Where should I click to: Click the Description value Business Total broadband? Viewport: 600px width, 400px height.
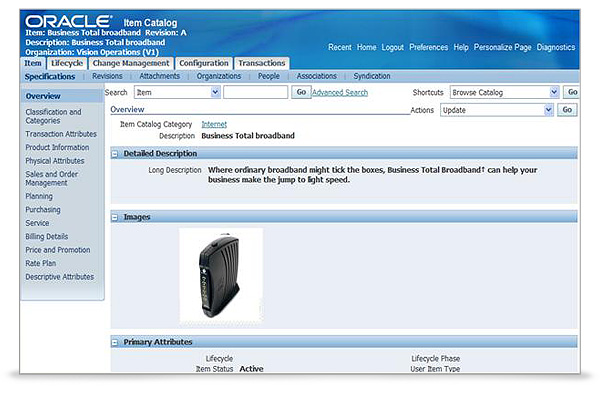tap(248, 136)
